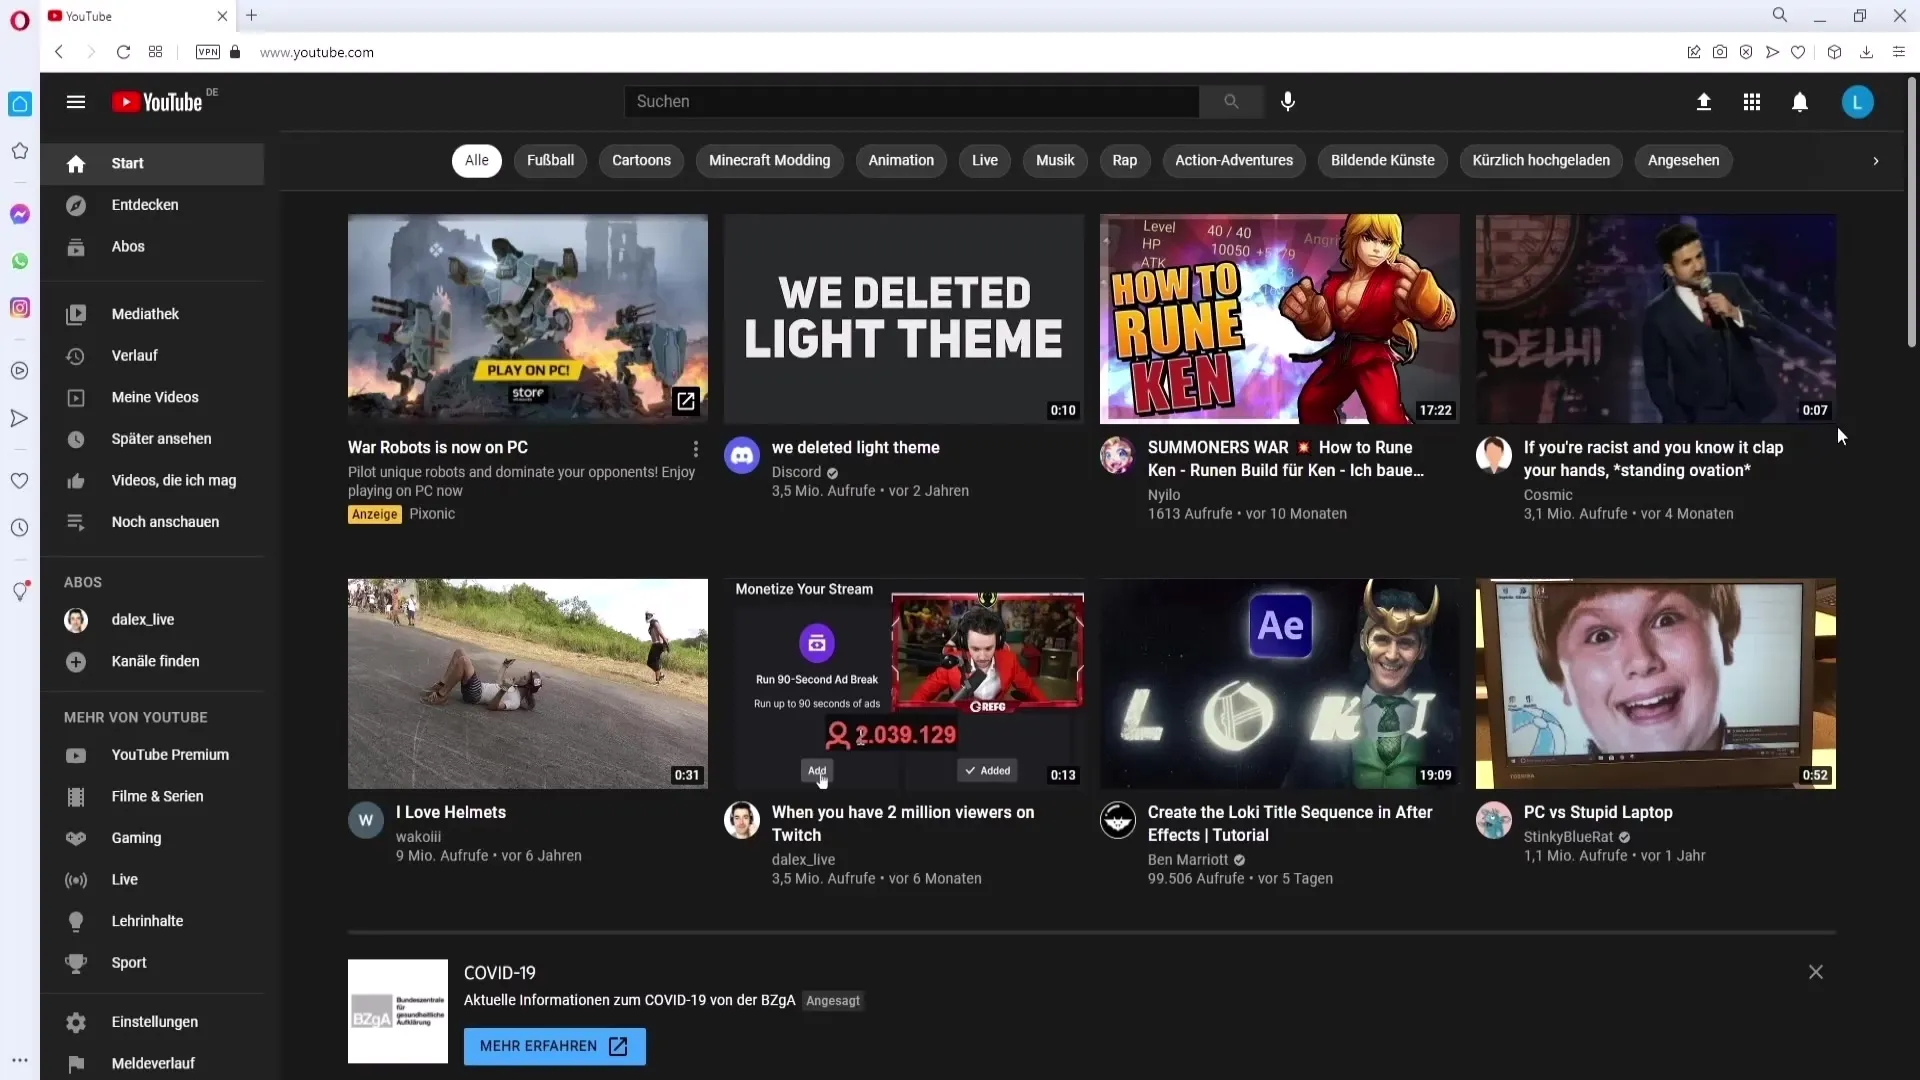Open browser downloads icon
Image resolution: width=1920 pixels, height=1080 pixels.
(x=1866, y=52)
